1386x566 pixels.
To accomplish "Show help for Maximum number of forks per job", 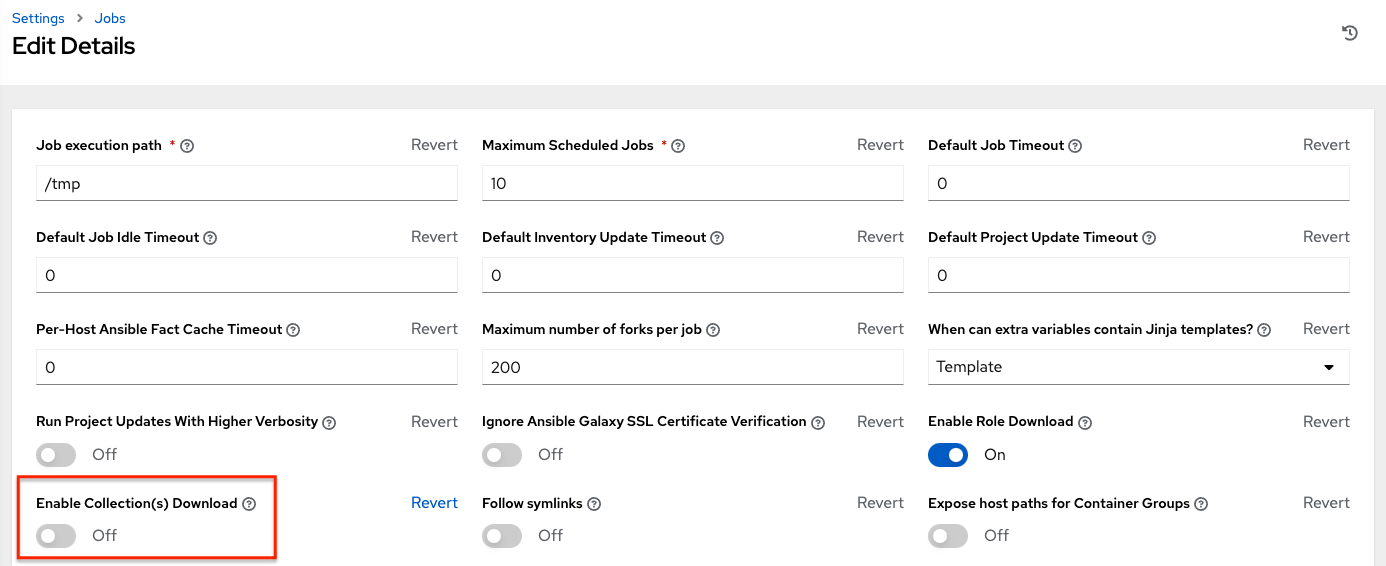I will click(713, 330).
